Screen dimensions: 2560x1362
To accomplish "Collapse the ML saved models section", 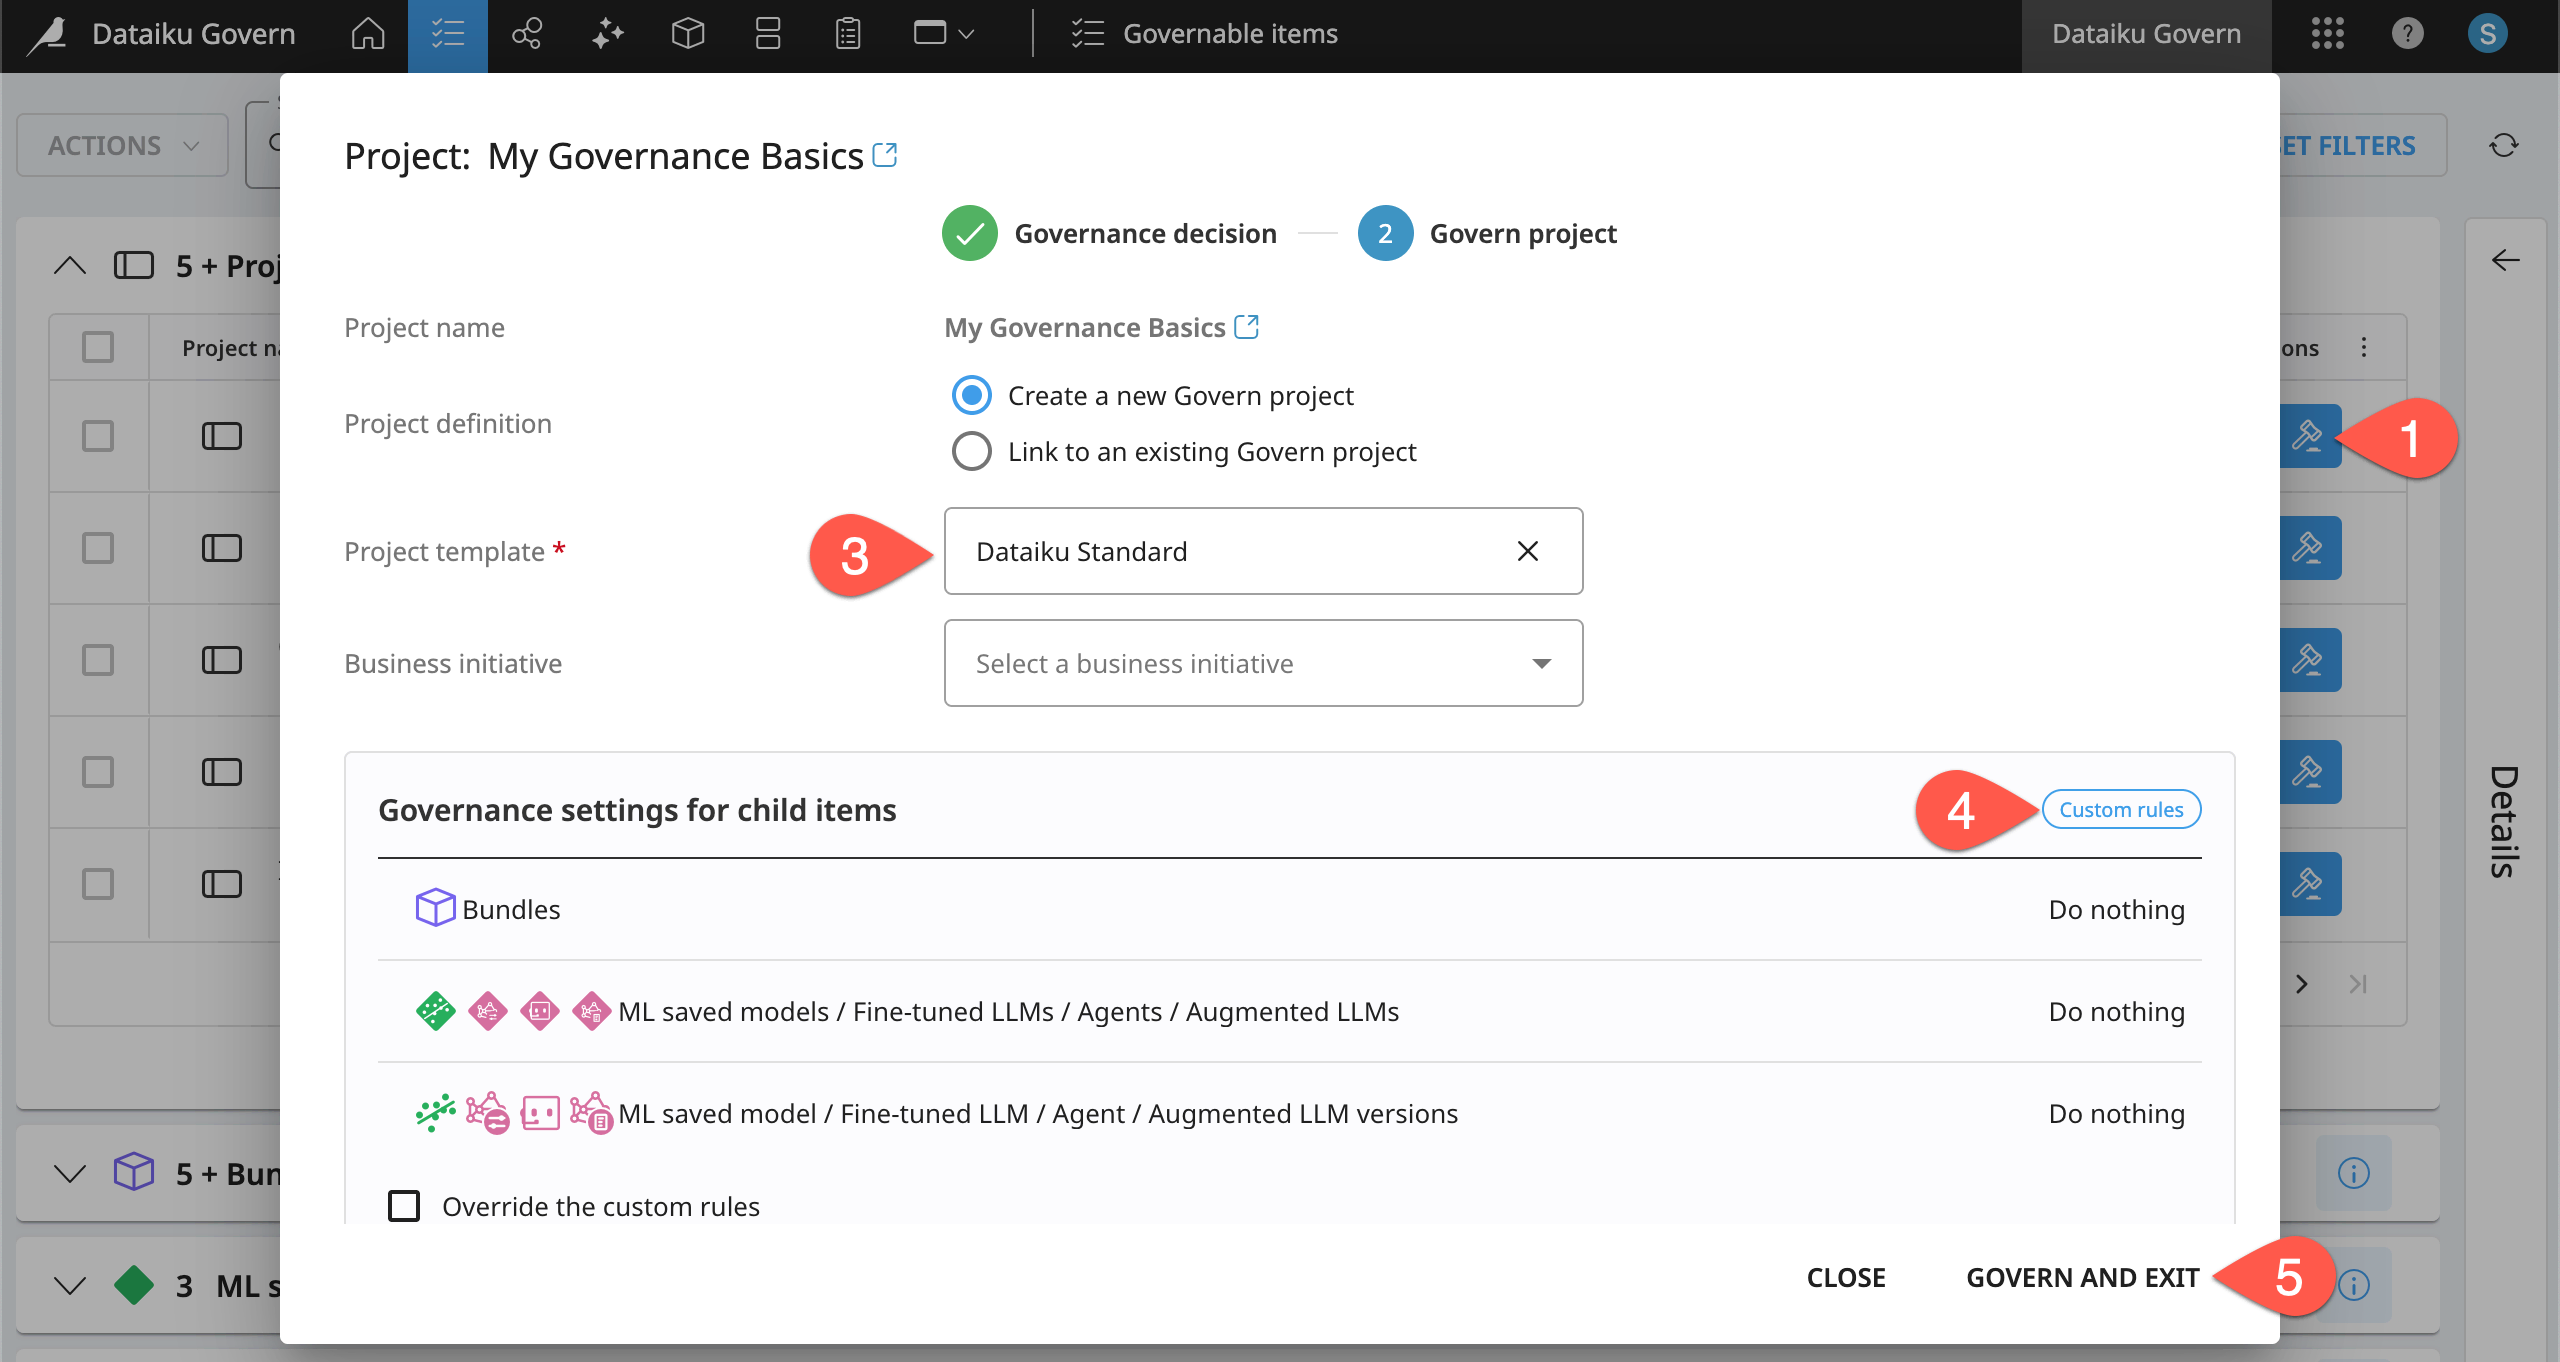I will point(69,1286).
